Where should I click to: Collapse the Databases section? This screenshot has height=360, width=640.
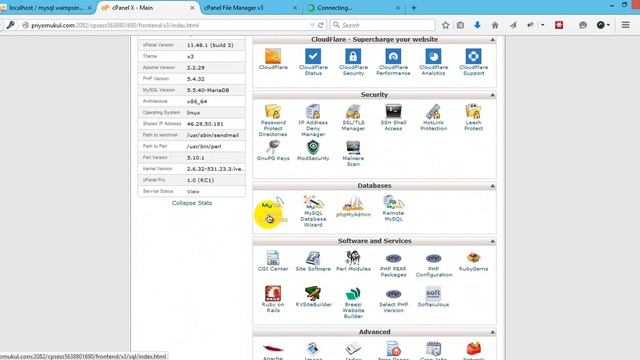493,186
